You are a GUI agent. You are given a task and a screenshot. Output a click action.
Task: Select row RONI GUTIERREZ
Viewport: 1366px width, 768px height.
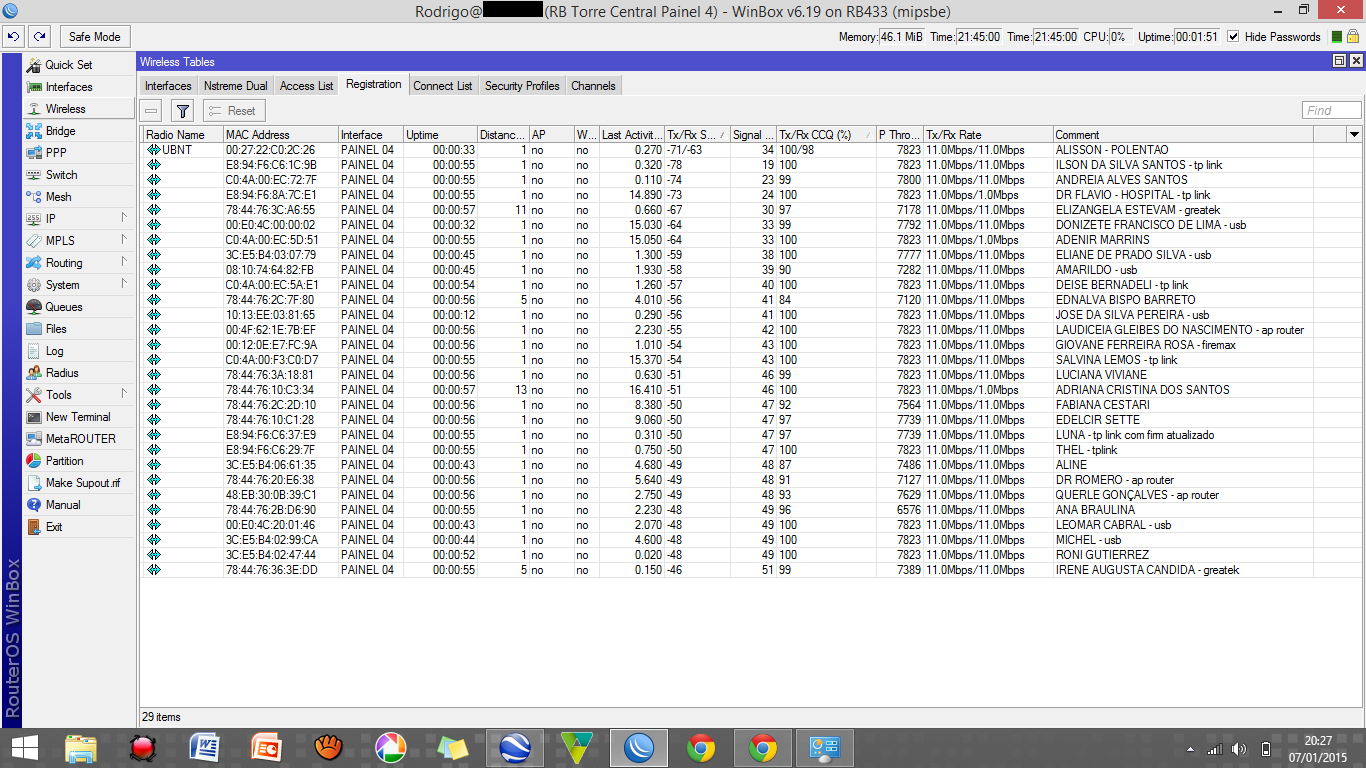(751, 555)
